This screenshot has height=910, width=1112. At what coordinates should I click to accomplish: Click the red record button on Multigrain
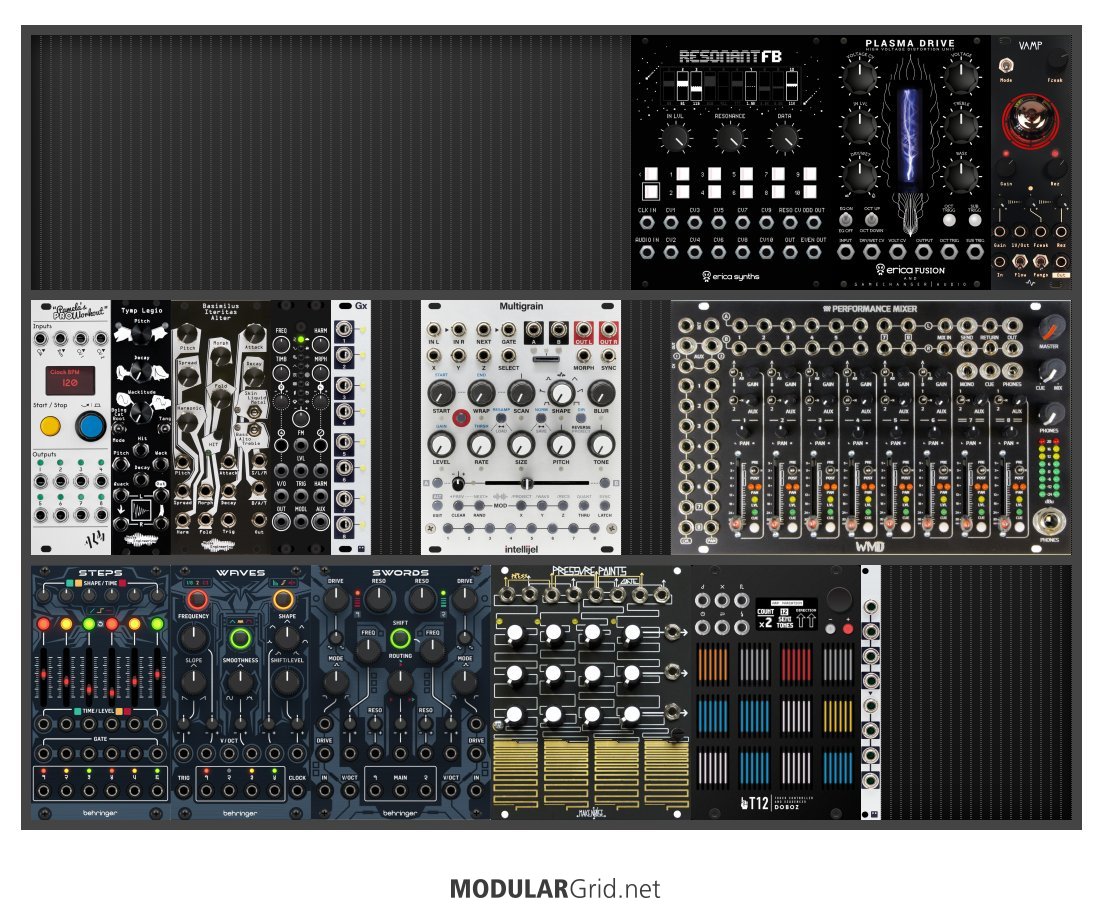tap(460, 418)
